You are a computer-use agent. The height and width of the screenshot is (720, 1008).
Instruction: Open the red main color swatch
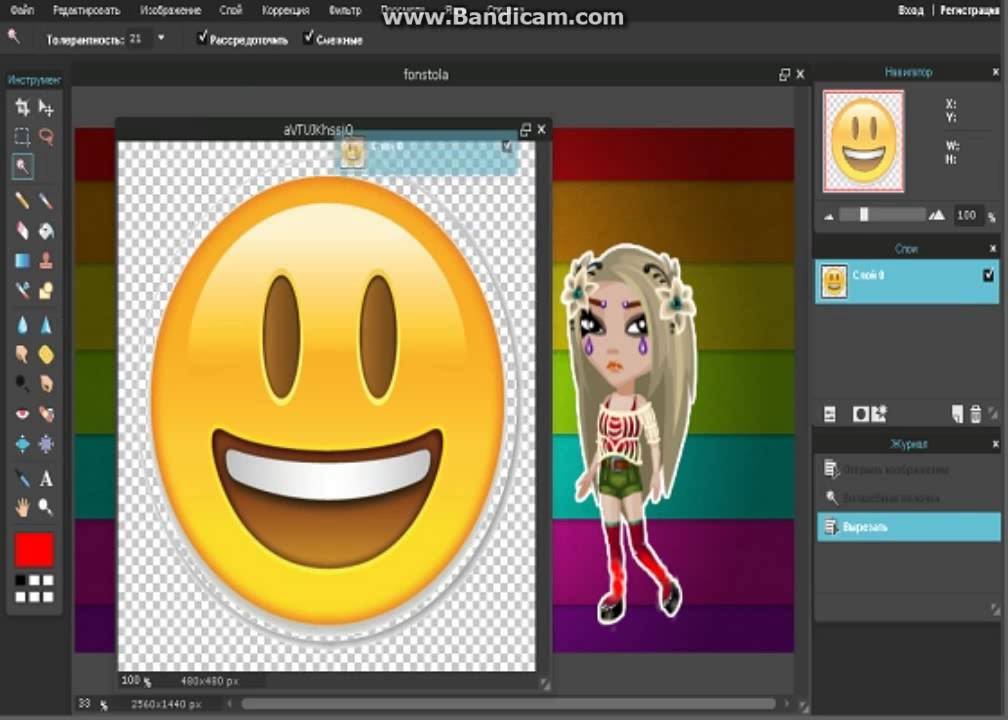pyautogui.click(x=34, y=550)
